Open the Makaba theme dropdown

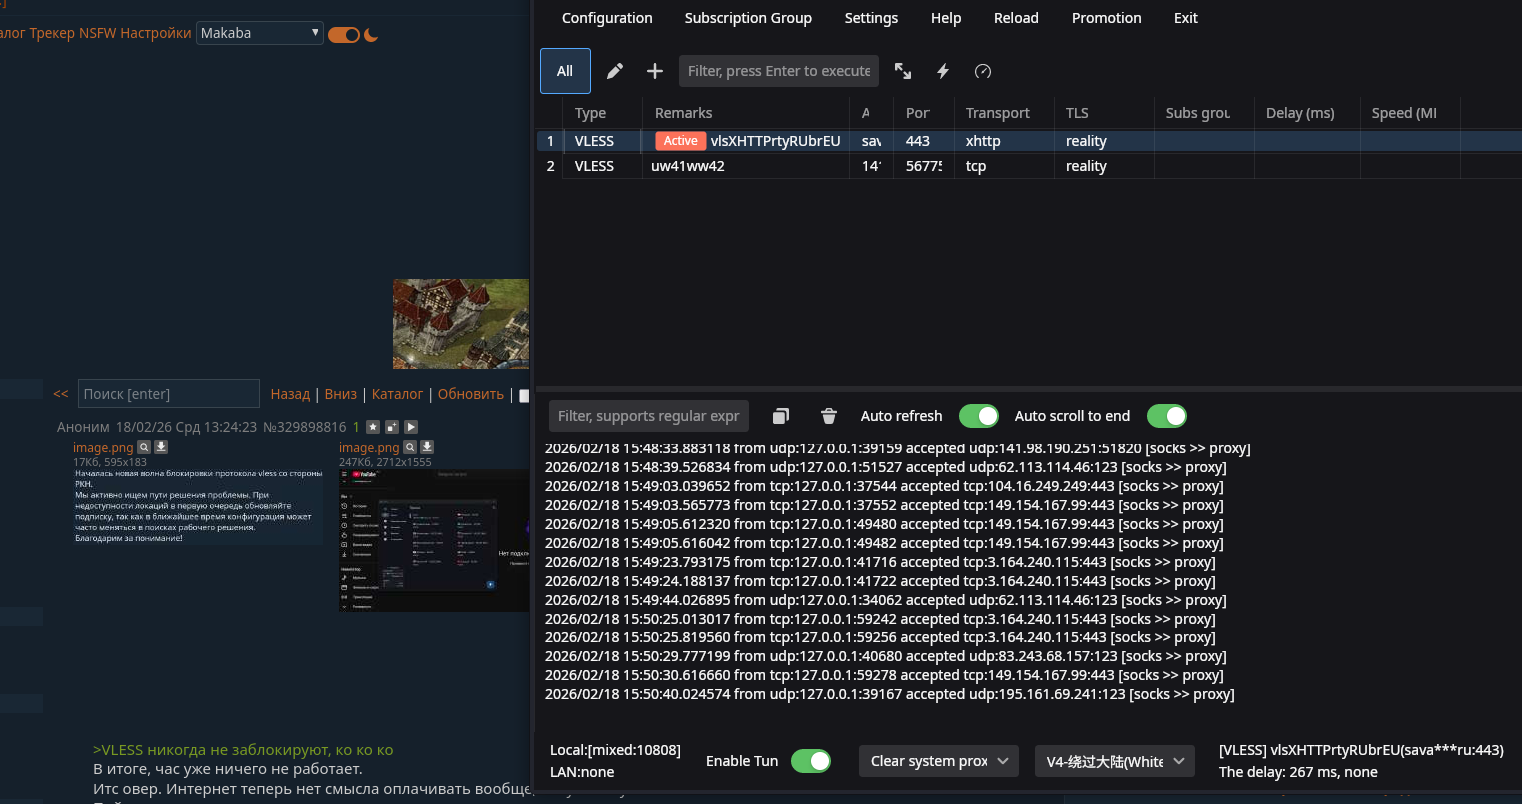(x=260, y=33)
